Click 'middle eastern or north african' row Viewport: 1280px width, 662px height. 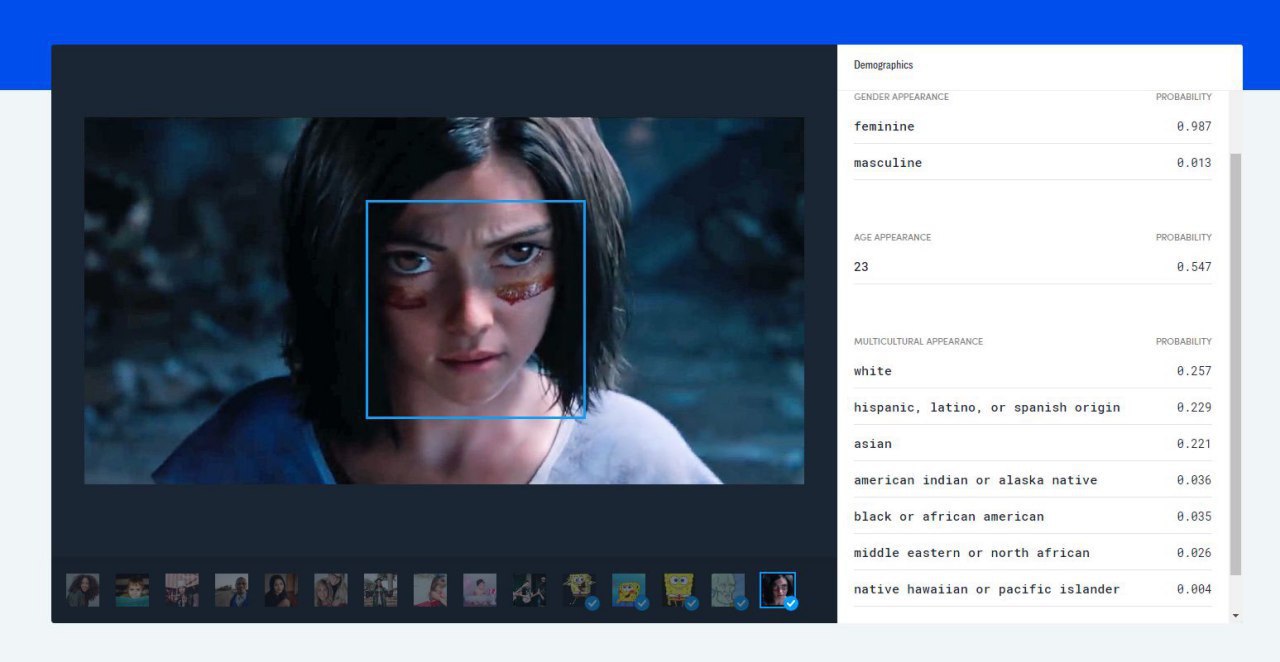click(x=1033, y=553)
